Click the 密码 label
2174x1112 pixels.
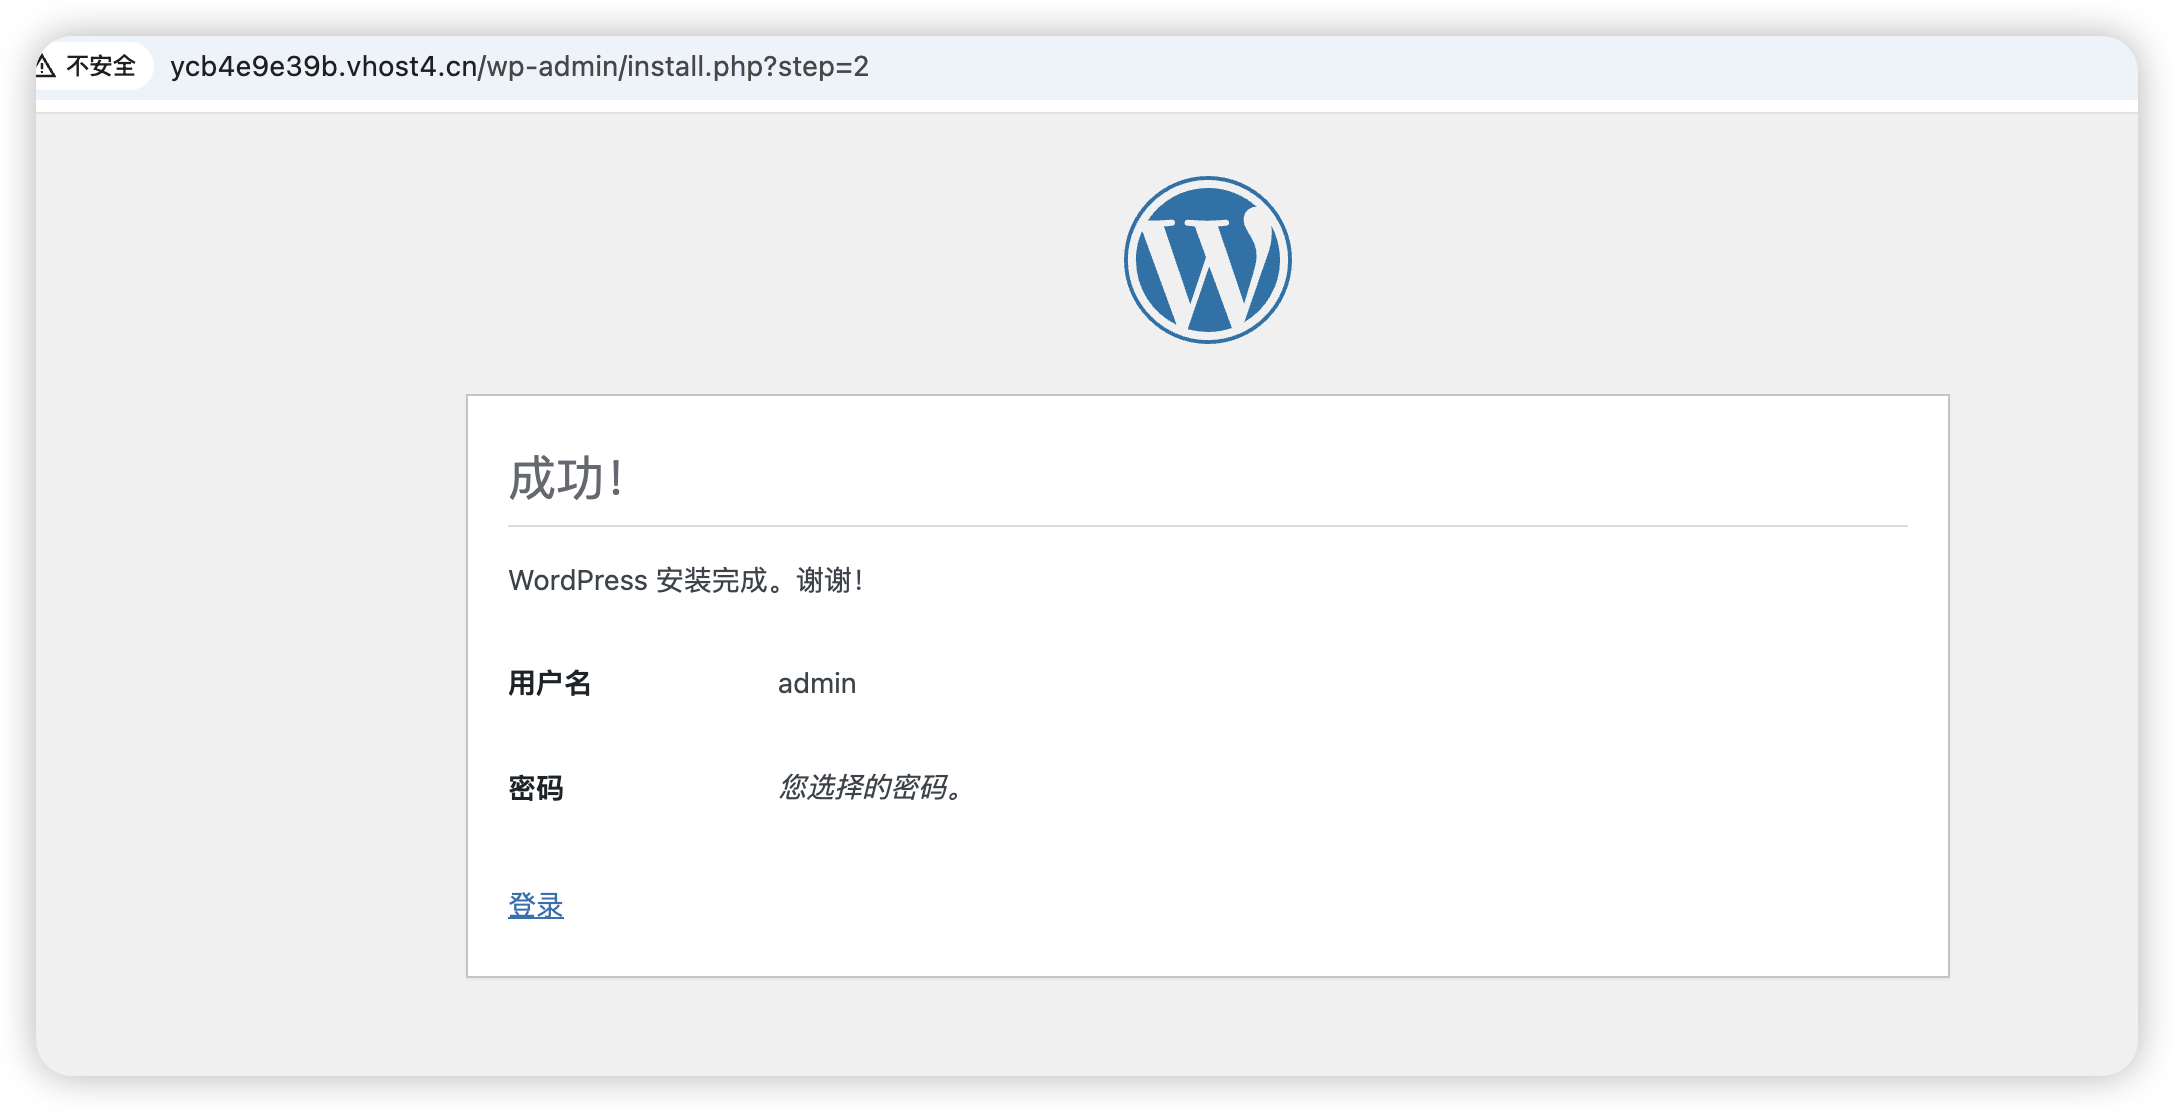pyautogui.click(x=536, y=788)
